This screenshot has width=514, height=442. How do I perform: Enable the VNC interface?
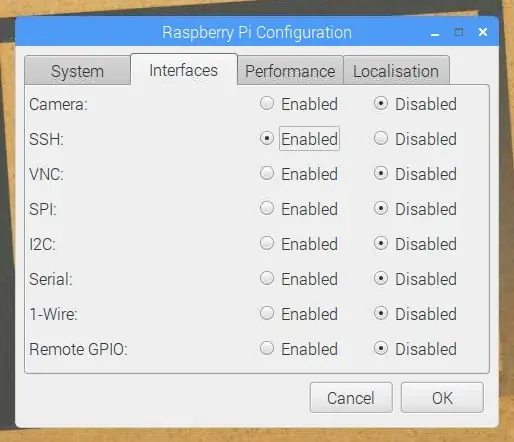[x=267, y=173]
